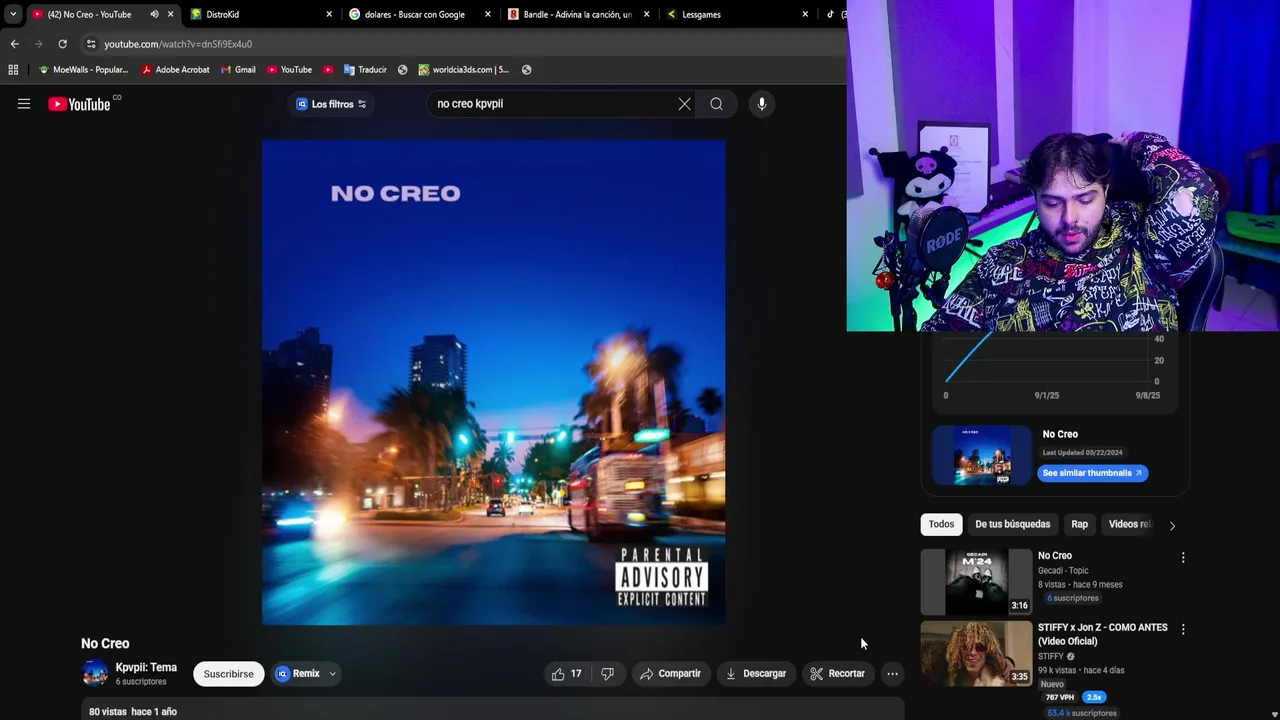Open the browser apps grid shortcut
The image size is (1280, 720).
pyautogui.click(x=13, y=70)
